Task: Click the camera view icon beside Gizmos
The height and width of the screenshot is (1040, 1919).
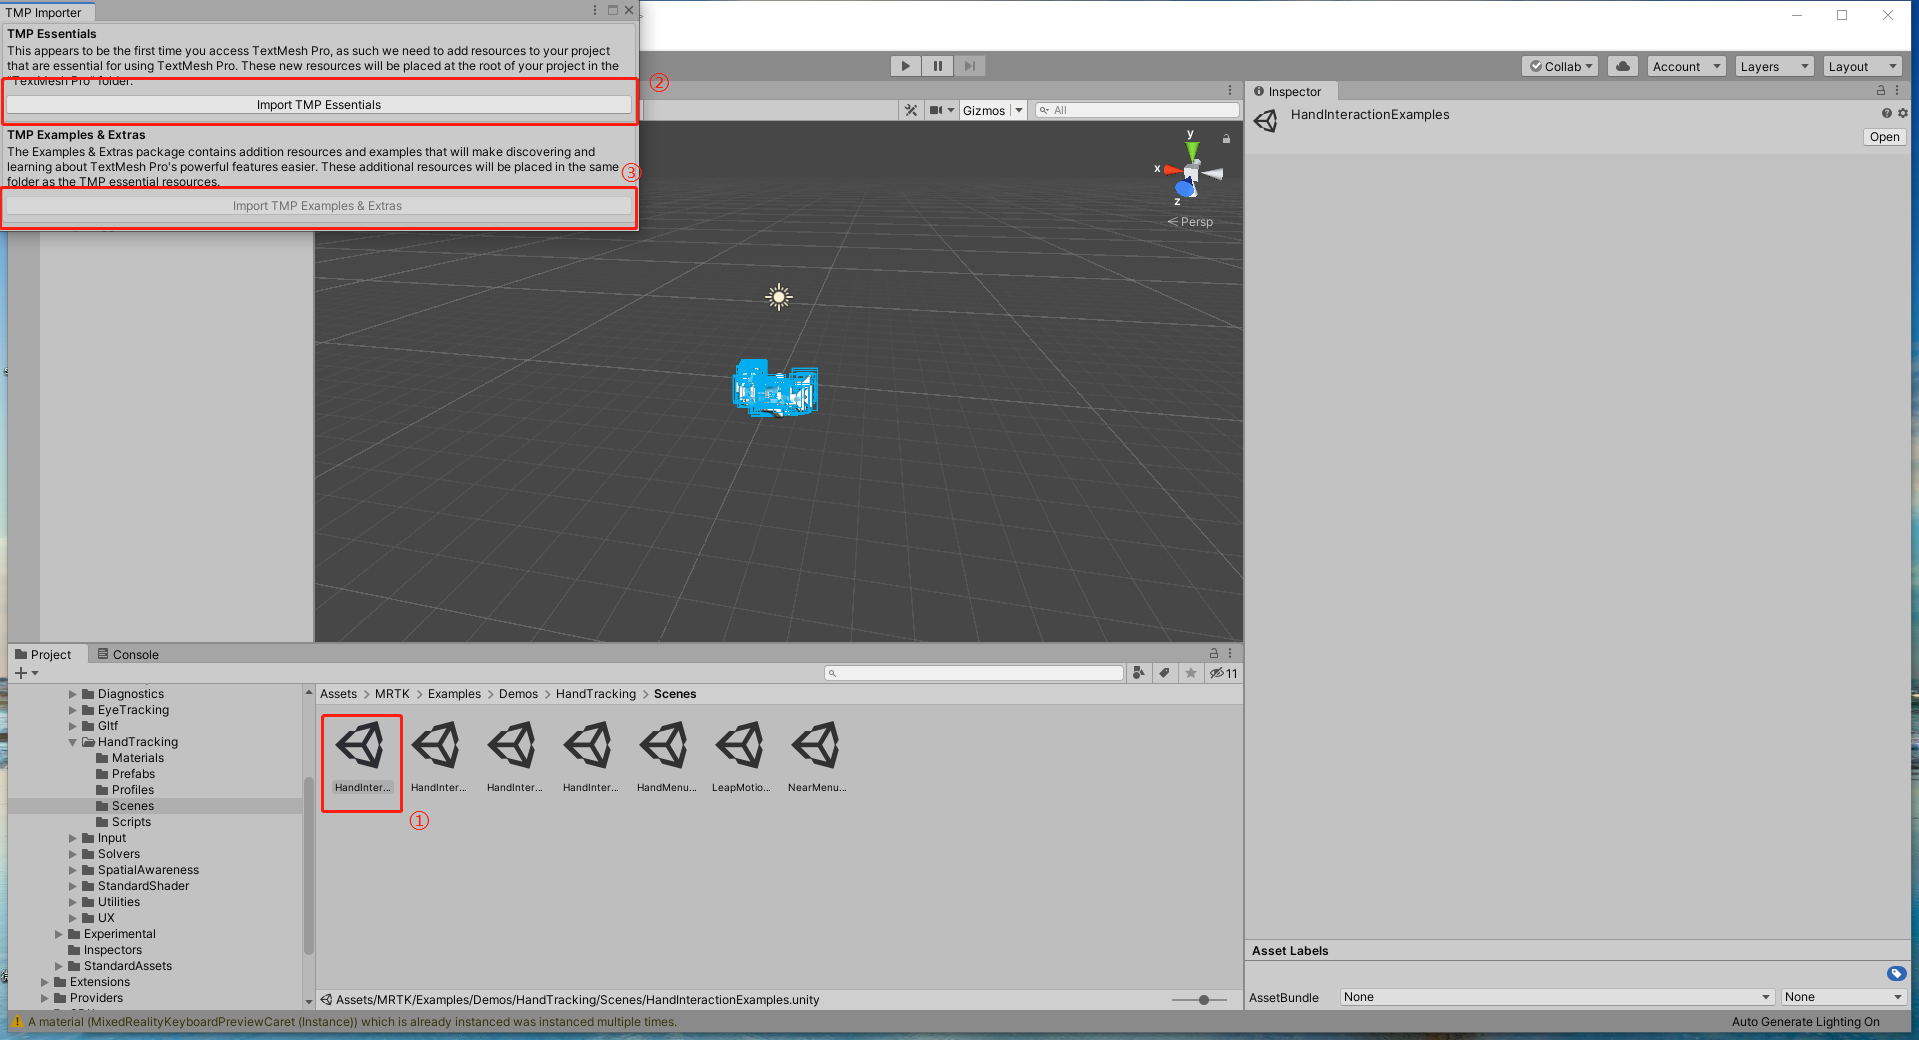Action: [936, 110]
